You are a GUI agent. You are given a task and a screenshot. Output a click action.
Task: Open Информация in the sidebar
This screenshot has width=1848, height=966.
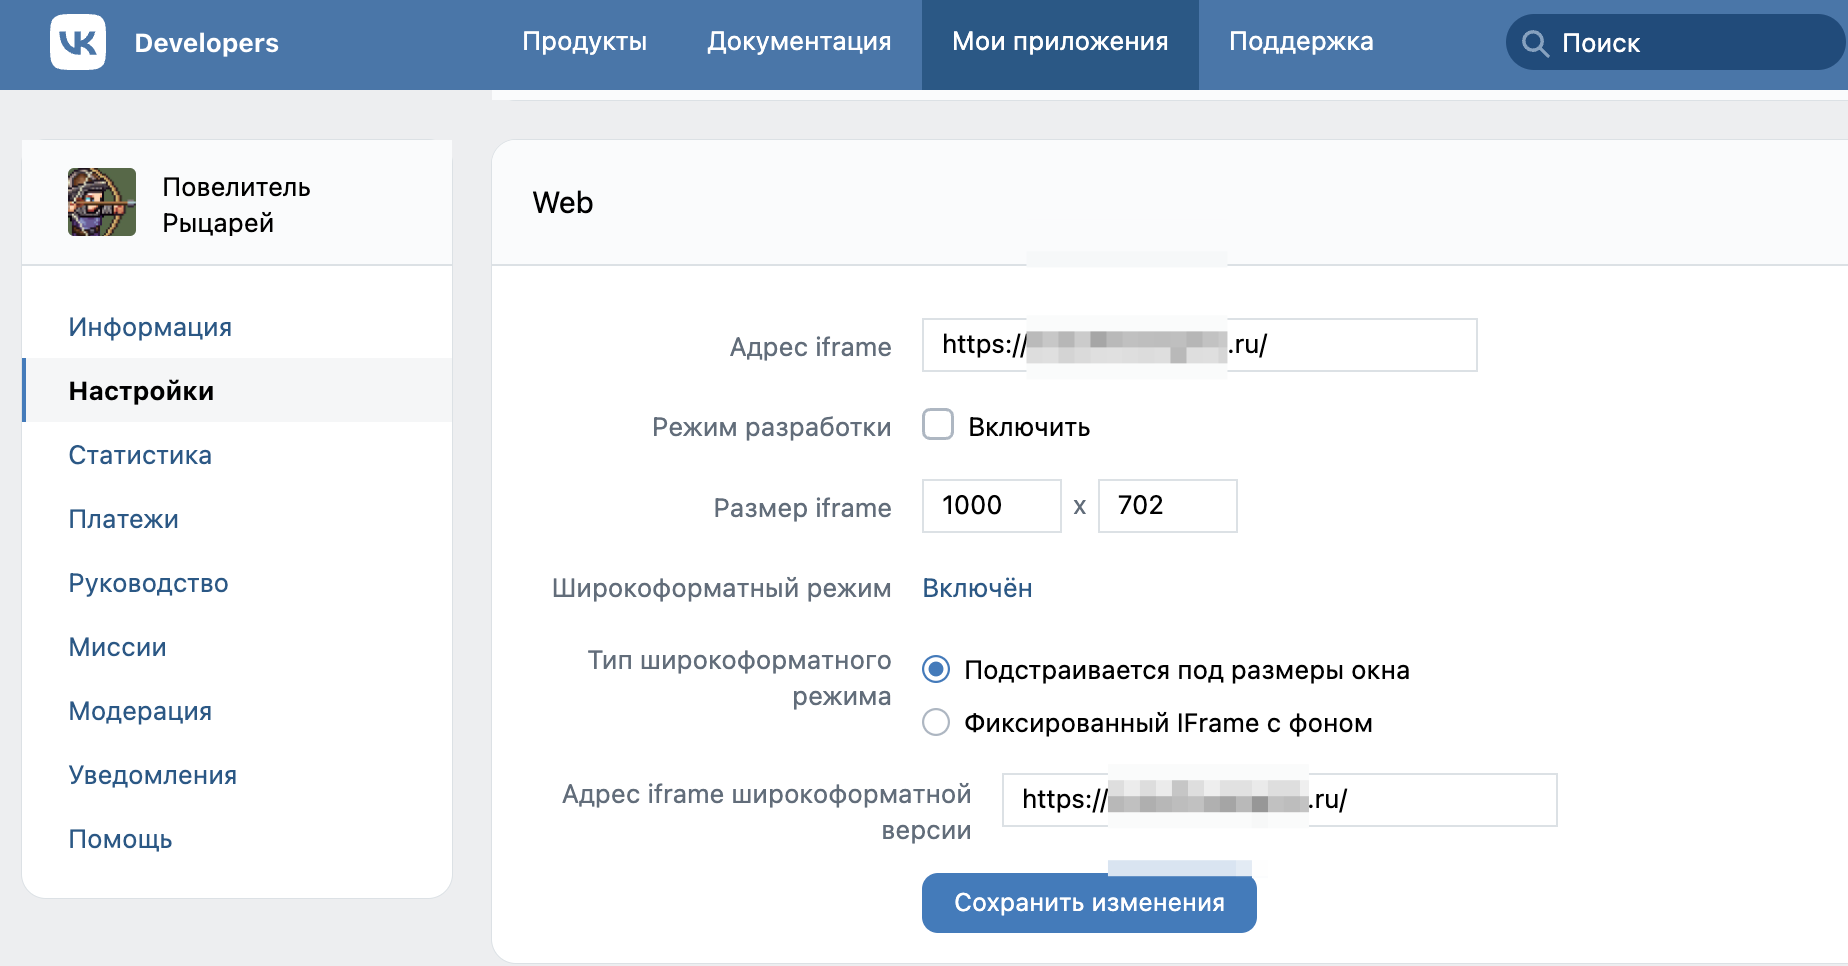pyautogui.click(x=150, y=327)
